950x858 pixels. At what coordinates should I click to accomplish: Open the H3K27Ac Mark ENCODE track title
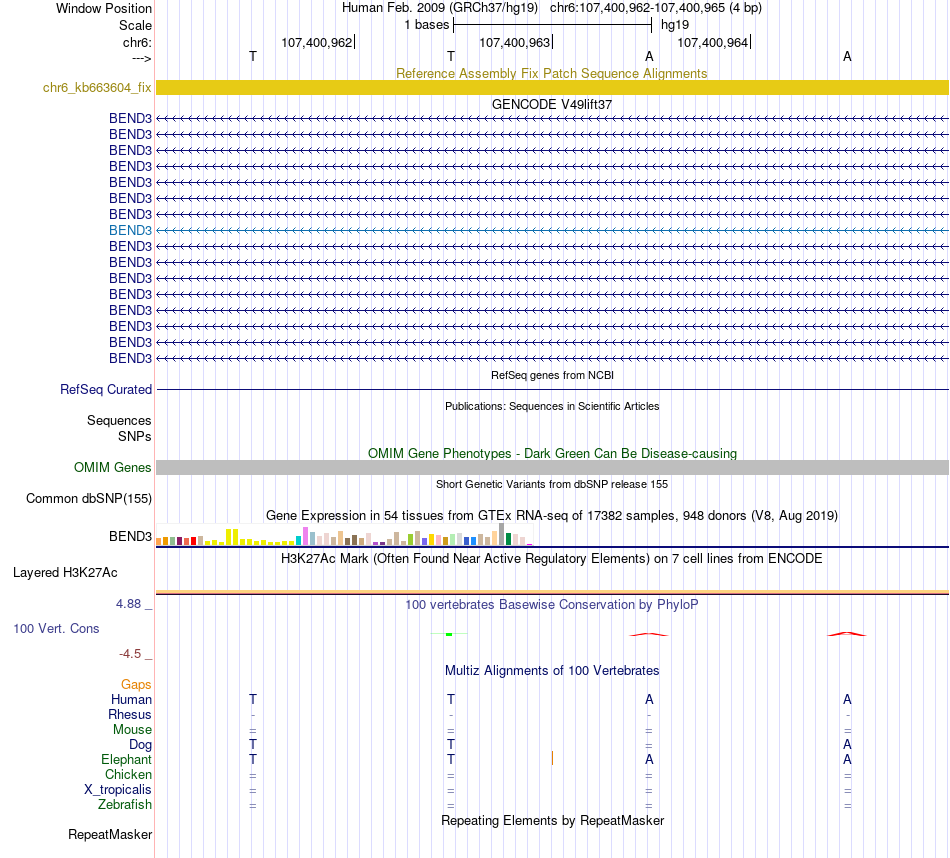tap(551, 558)
